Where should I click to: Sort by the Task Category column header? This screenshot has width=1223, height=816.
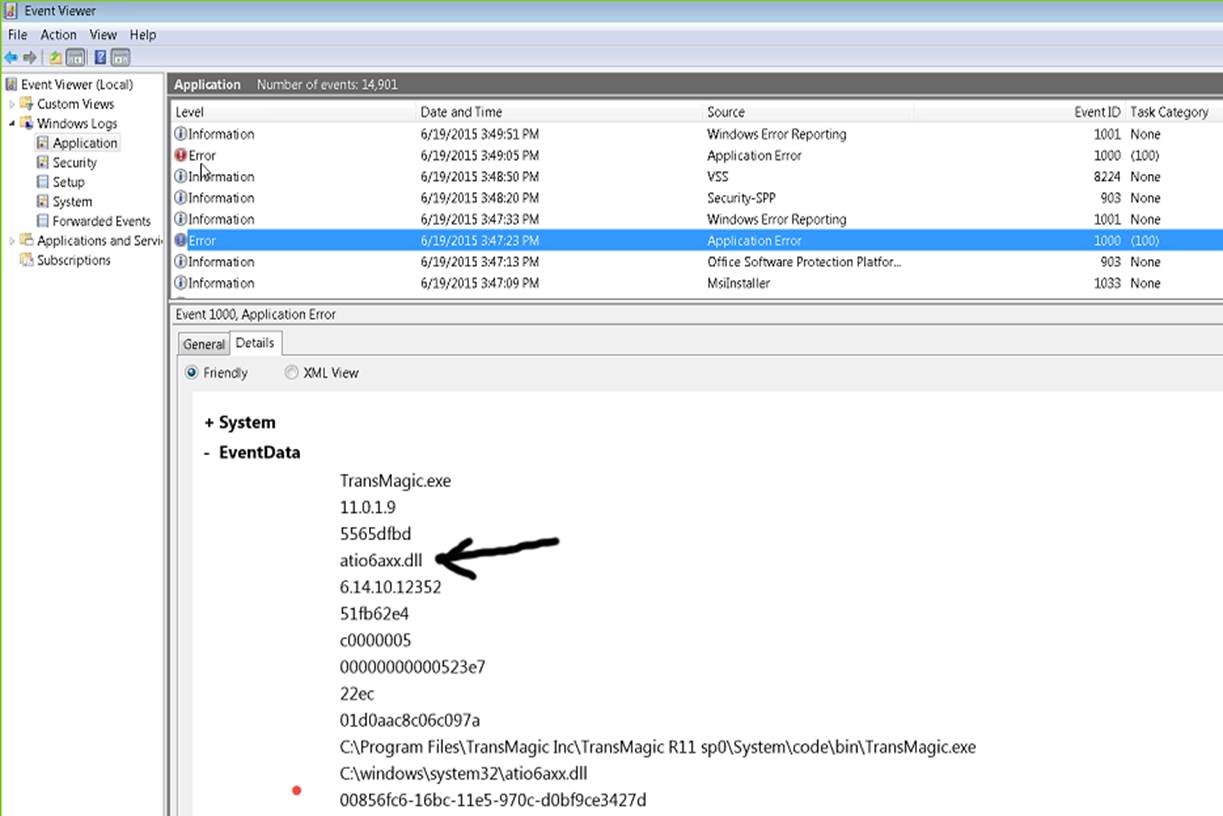click(x=1174, y=112)
